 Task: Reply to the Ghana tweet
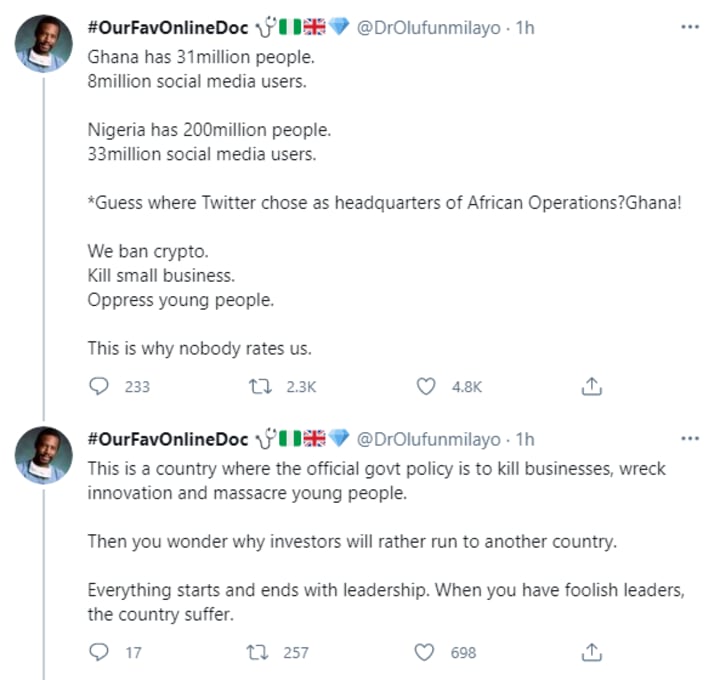[x=99, y=386]
